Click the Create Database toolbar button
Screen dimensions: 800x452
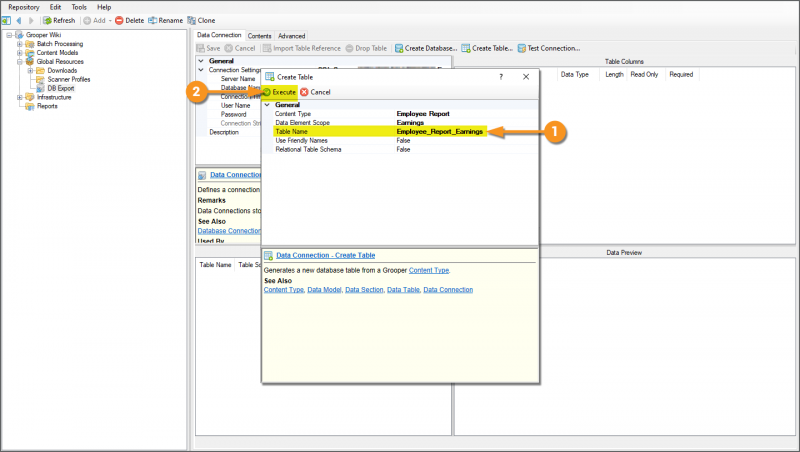pos(426,48)
